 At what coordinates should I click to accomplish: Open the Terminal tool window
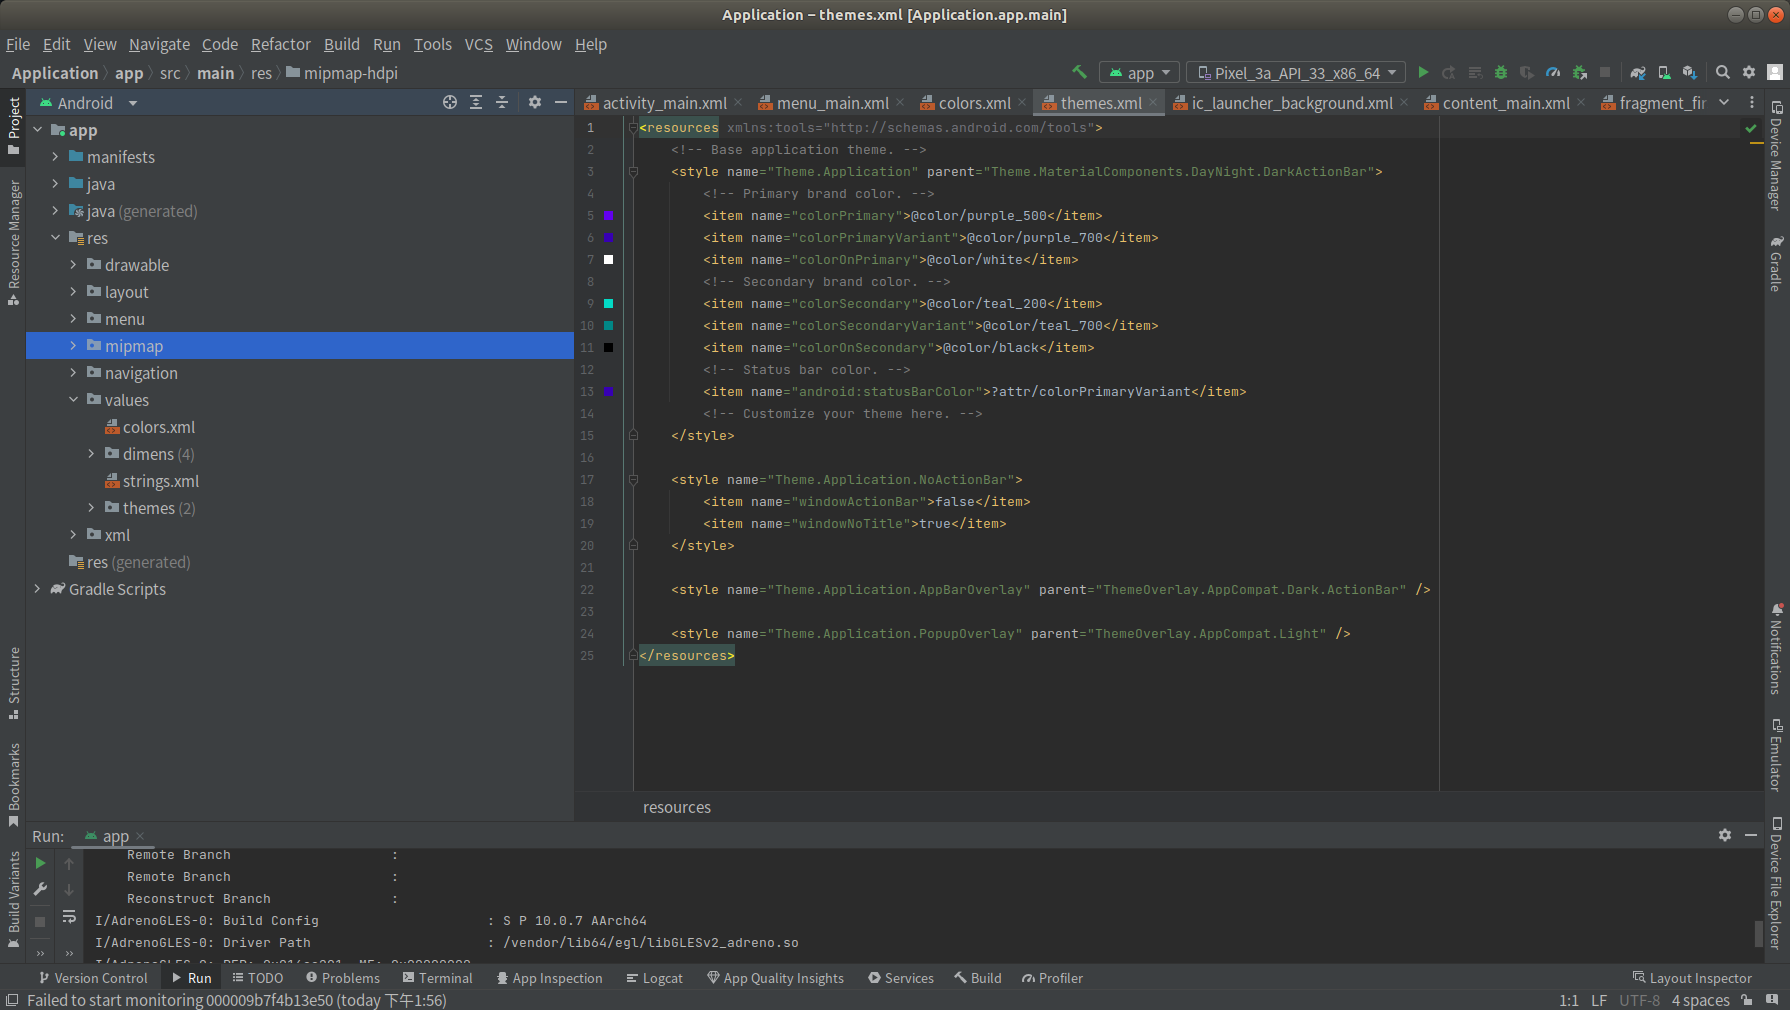(x=437, y=978)
